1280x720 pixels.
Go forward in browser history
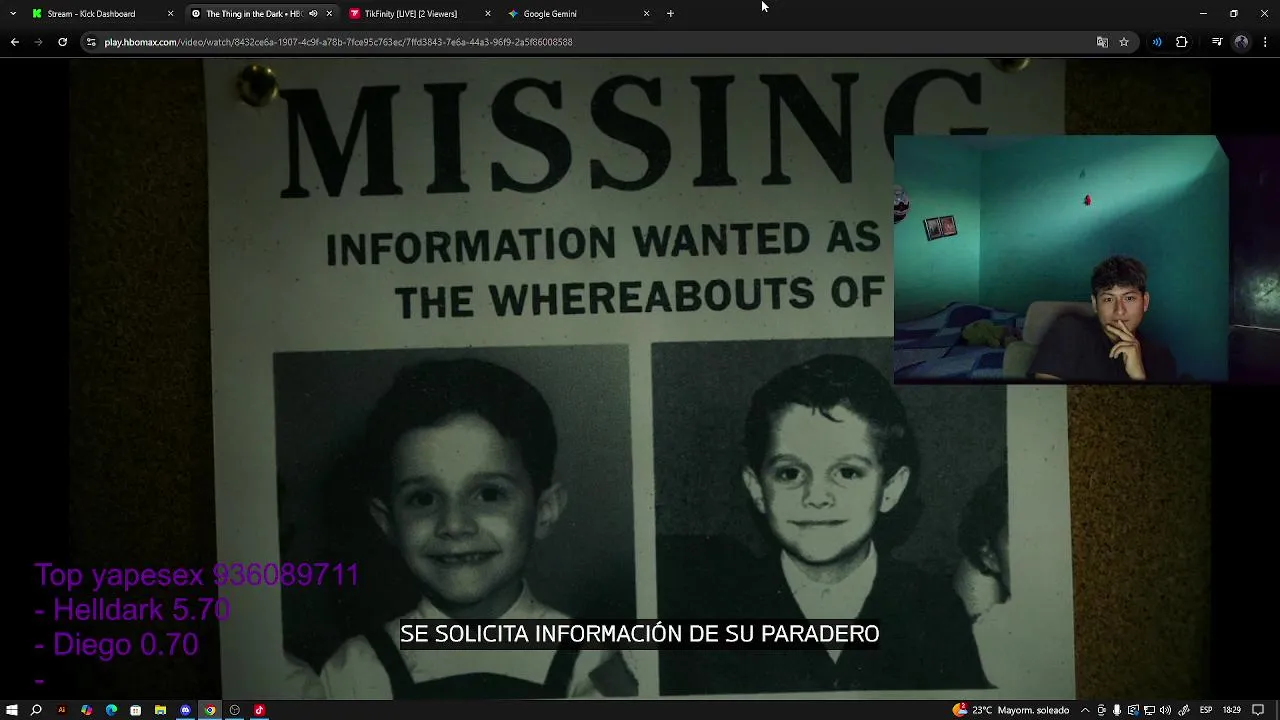pyautogui.click(x=38, y=42)
